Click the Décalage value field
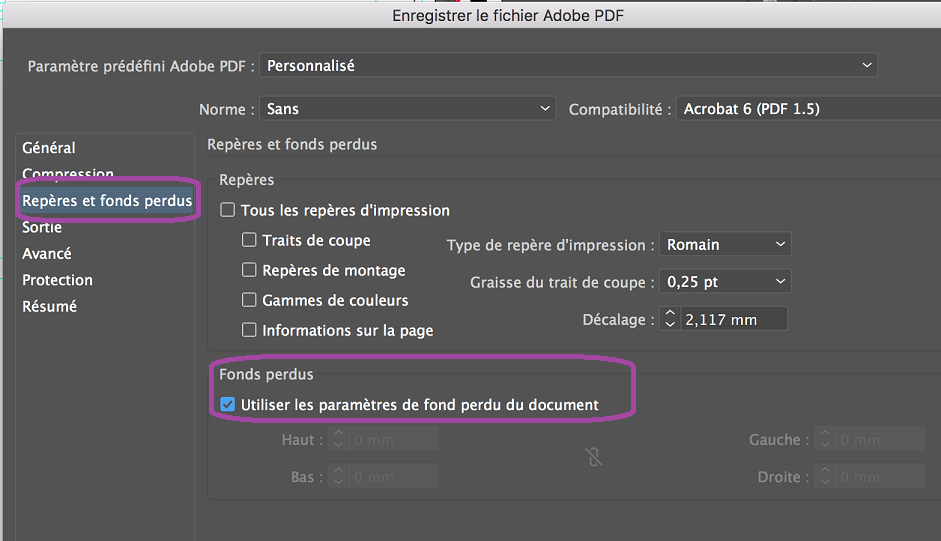Viewport: 941px width, 541px height. (734, 319)
